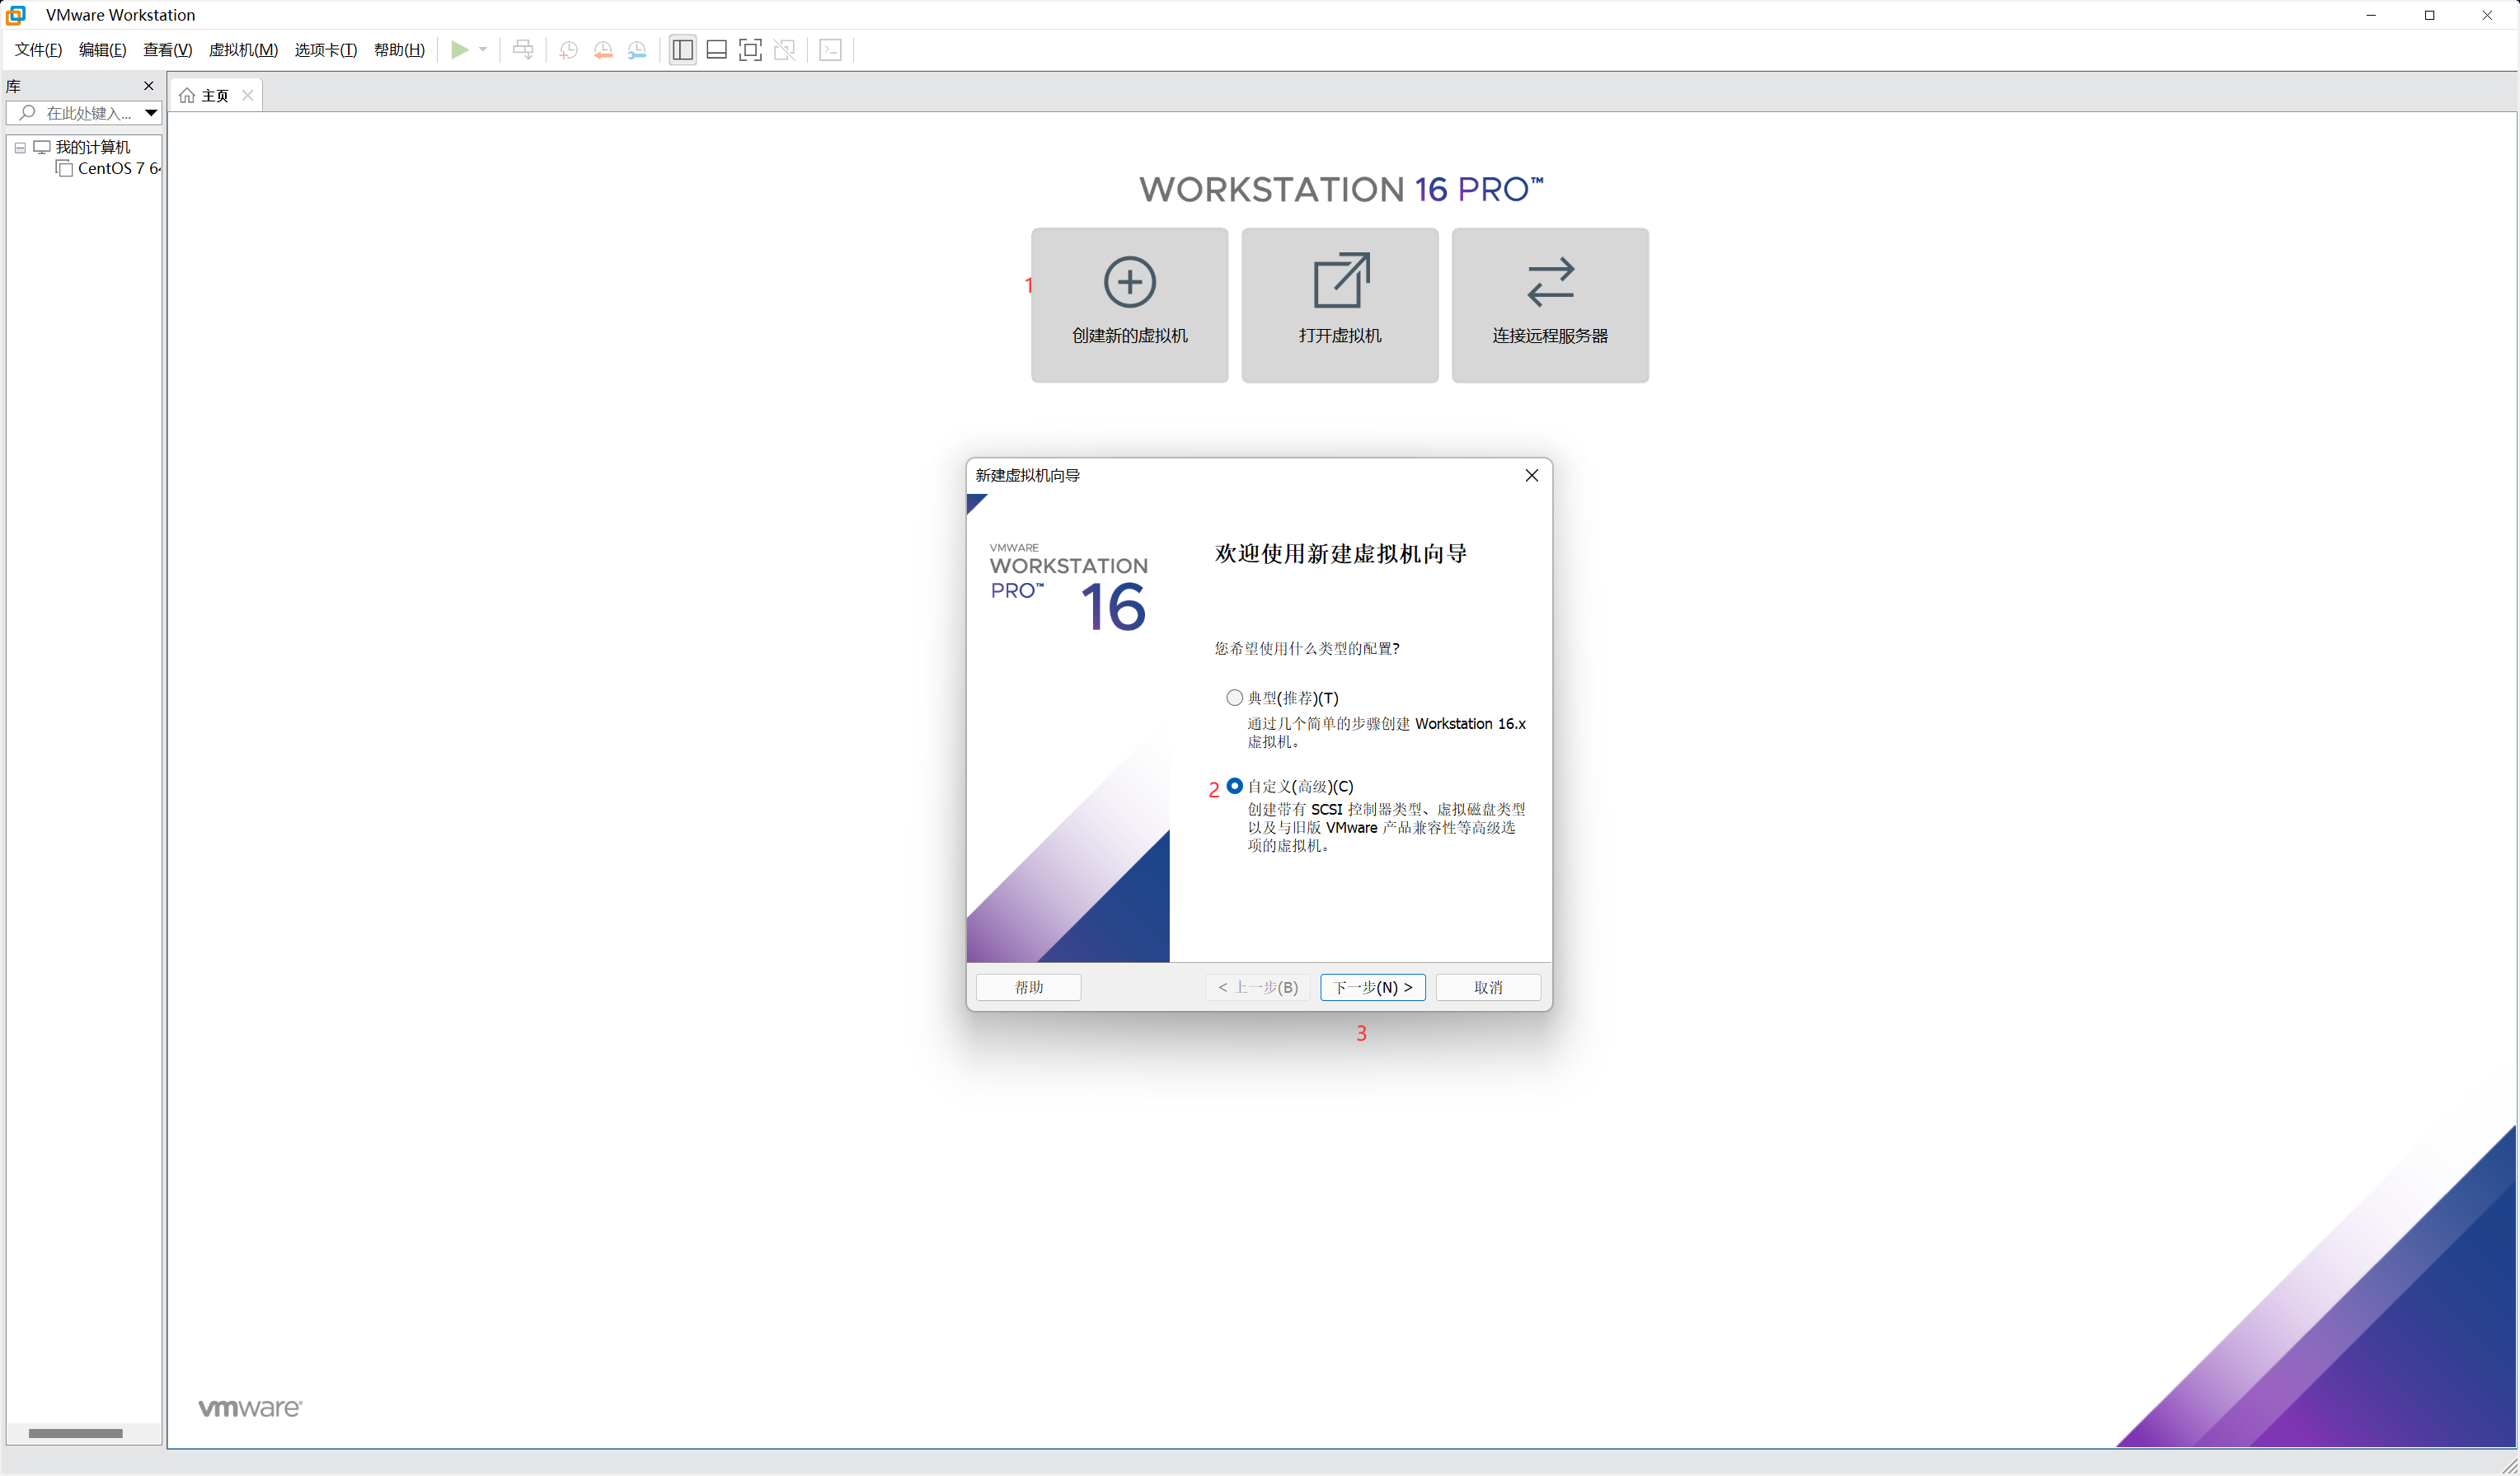Enter full screen mode icon
This screenshot has height=1476, width=2520.
[750, 50]
